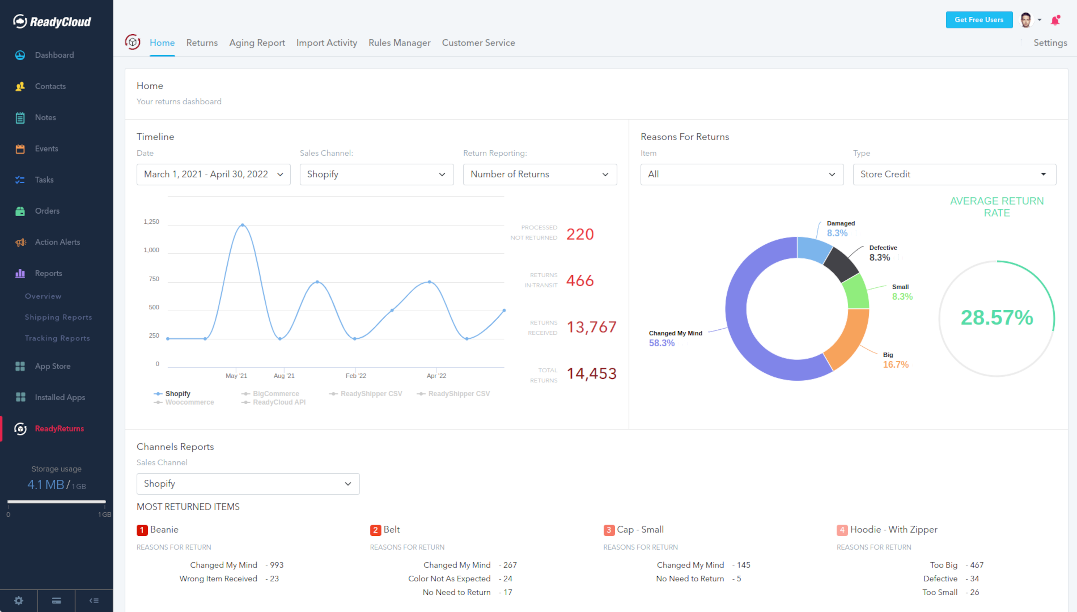Click the 28.57% average return rate gauge
Image resolution: width=1077 pixels, height=612 pixels.
tap(997, 318)
